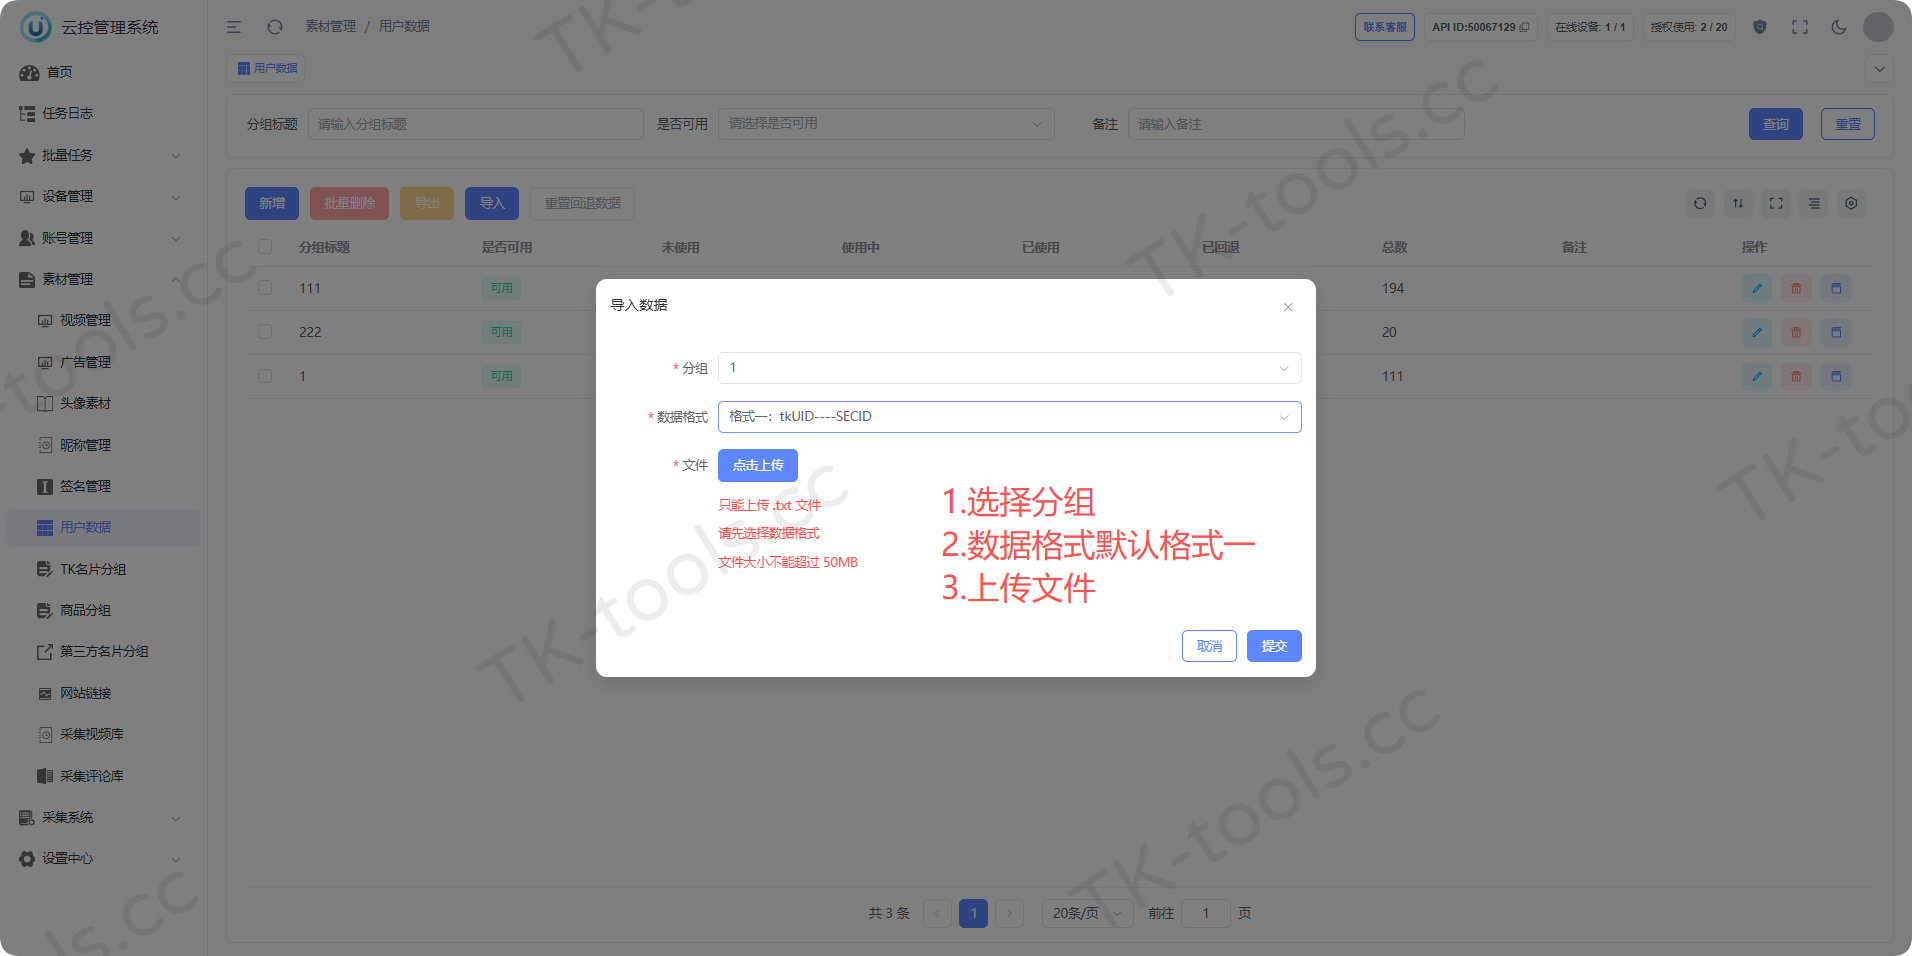Click the 批量删除 button
The width and height of the screenshot is (1912, 956).
pyautogui.click(x=350, y=203)
